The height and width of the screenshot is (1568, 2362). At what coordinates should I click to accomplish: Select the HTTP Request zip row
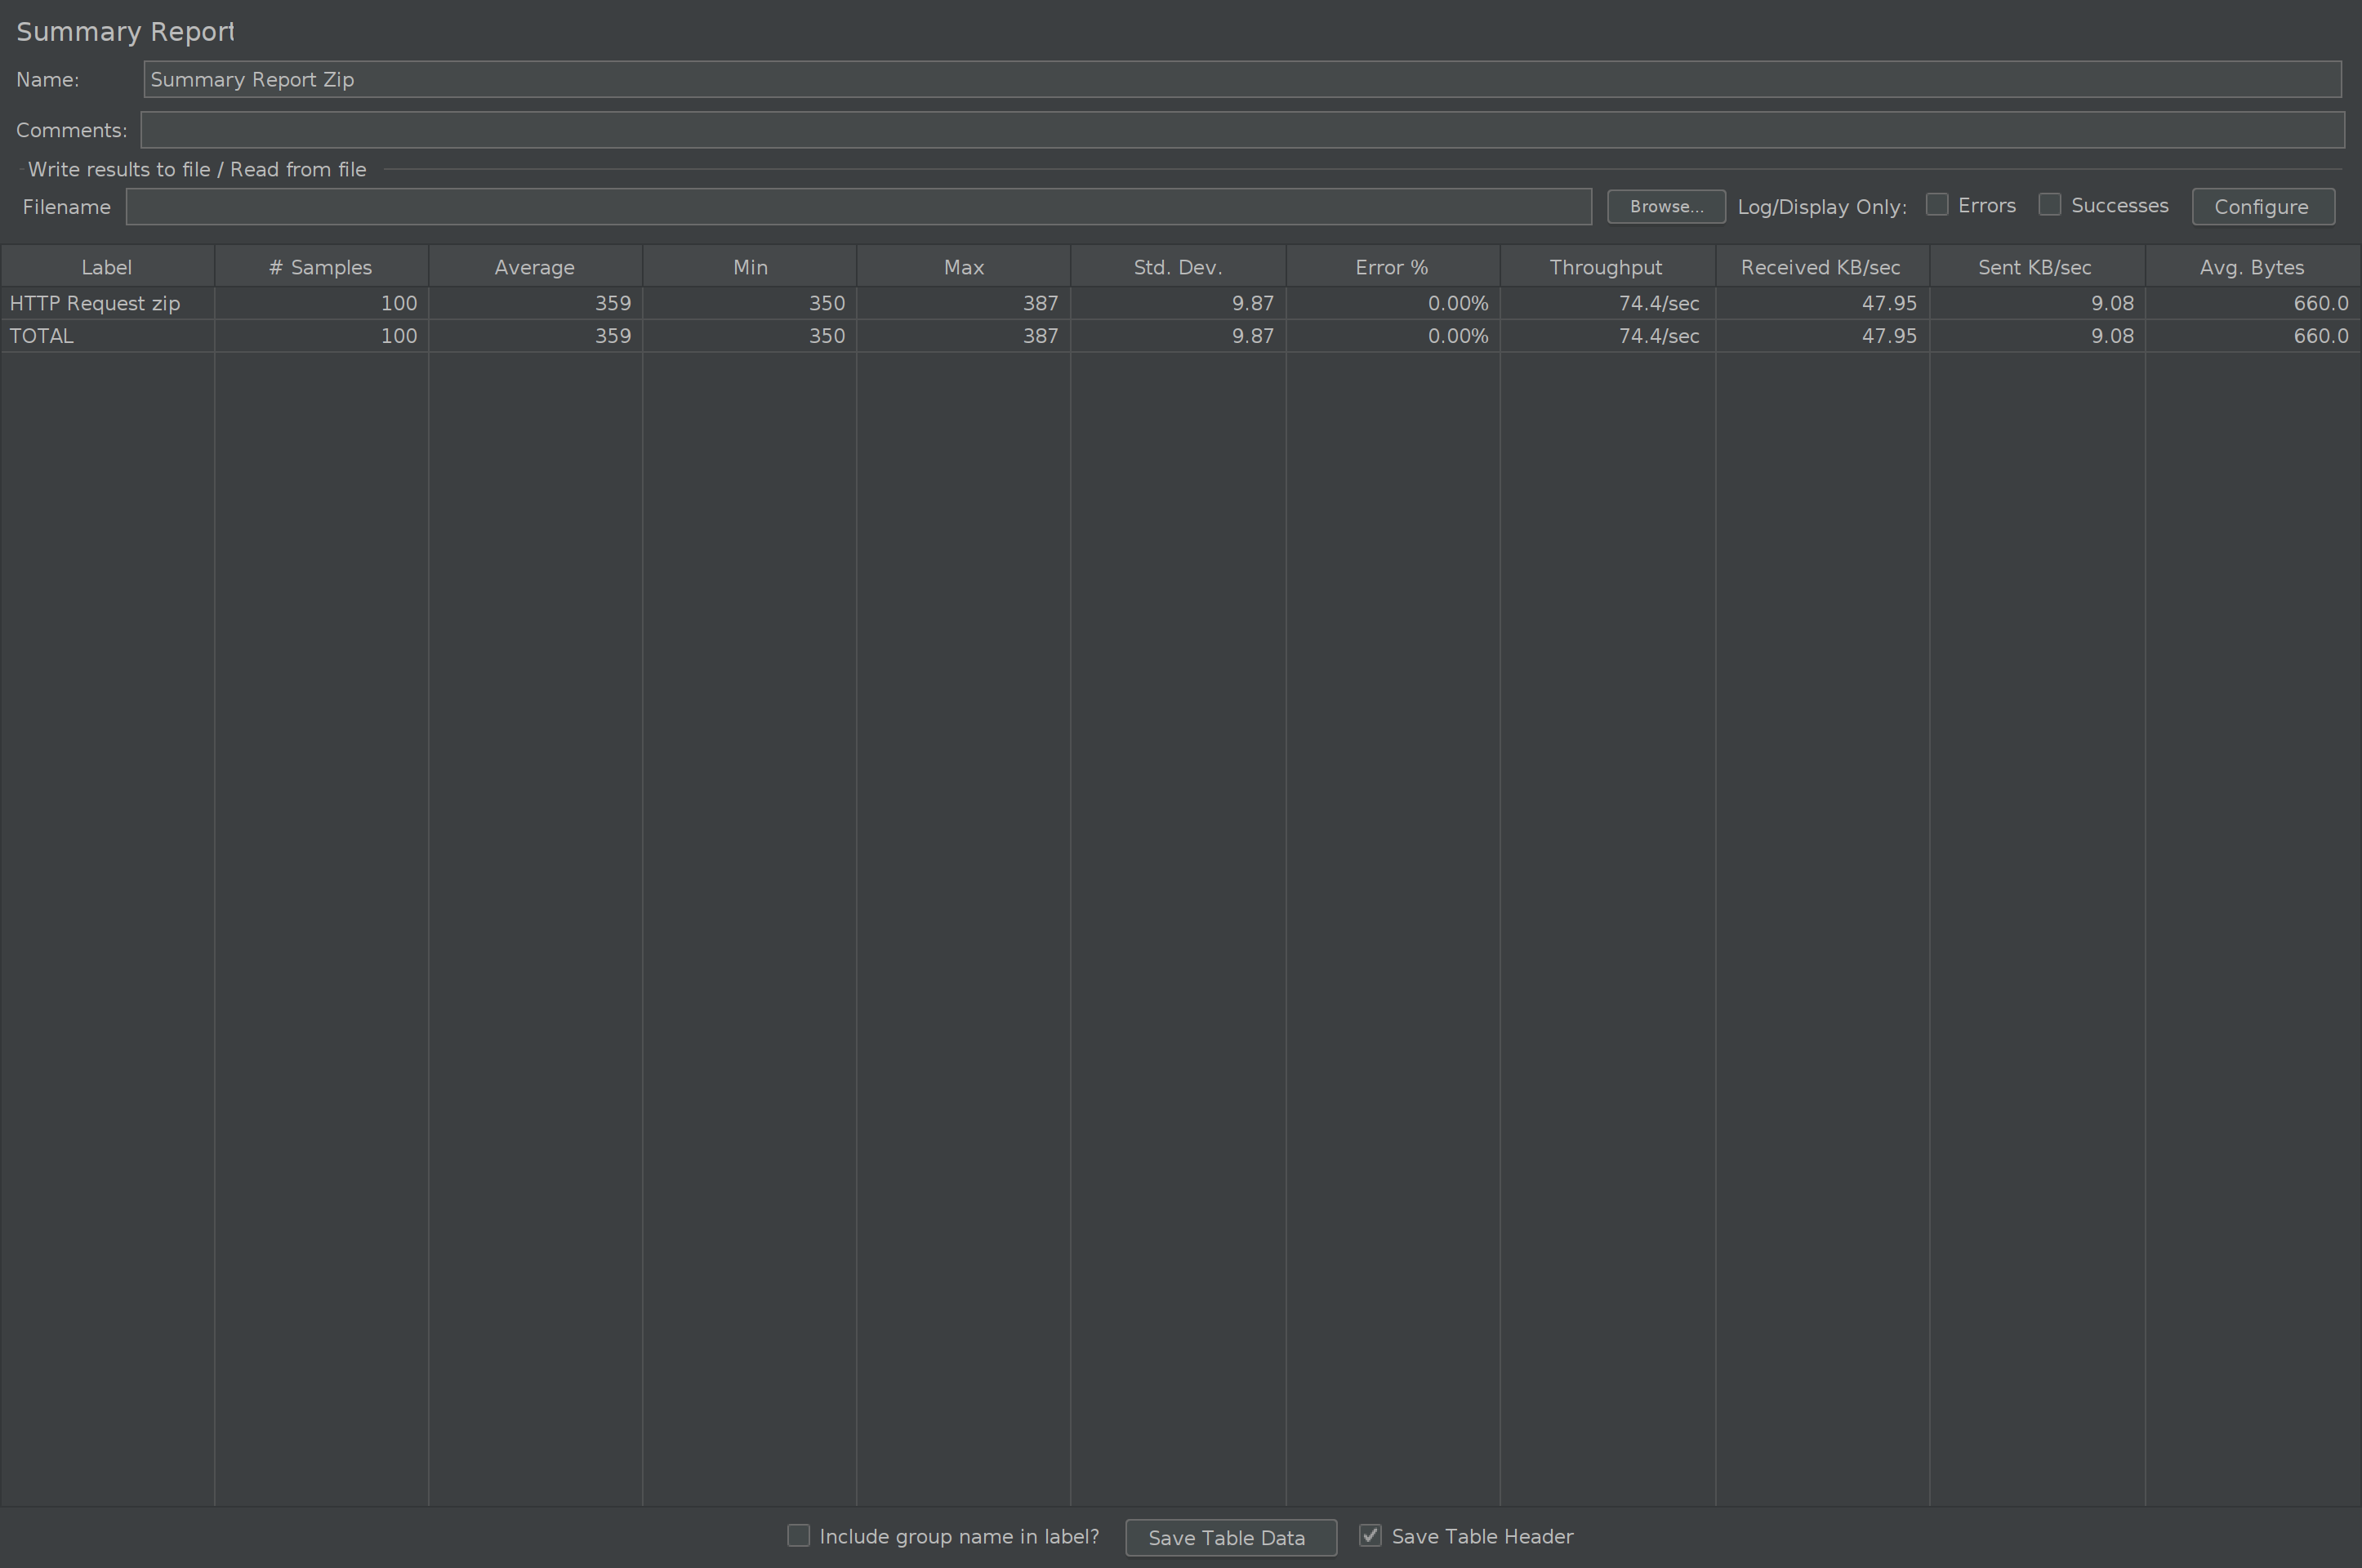coord(96,303)
